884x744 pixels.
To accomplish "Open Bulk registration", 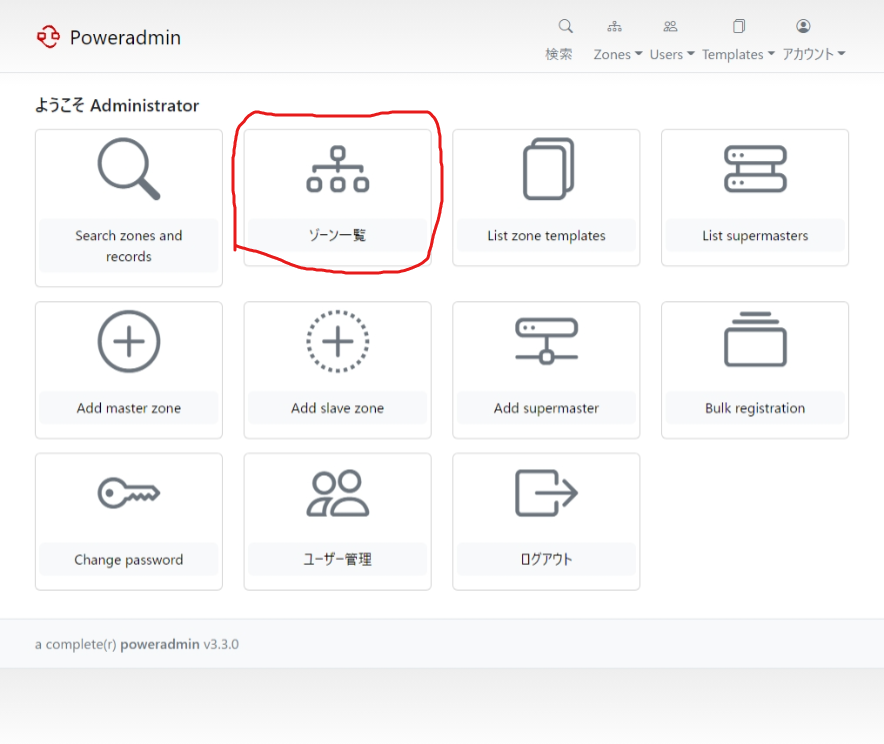I will click(755, 408).
